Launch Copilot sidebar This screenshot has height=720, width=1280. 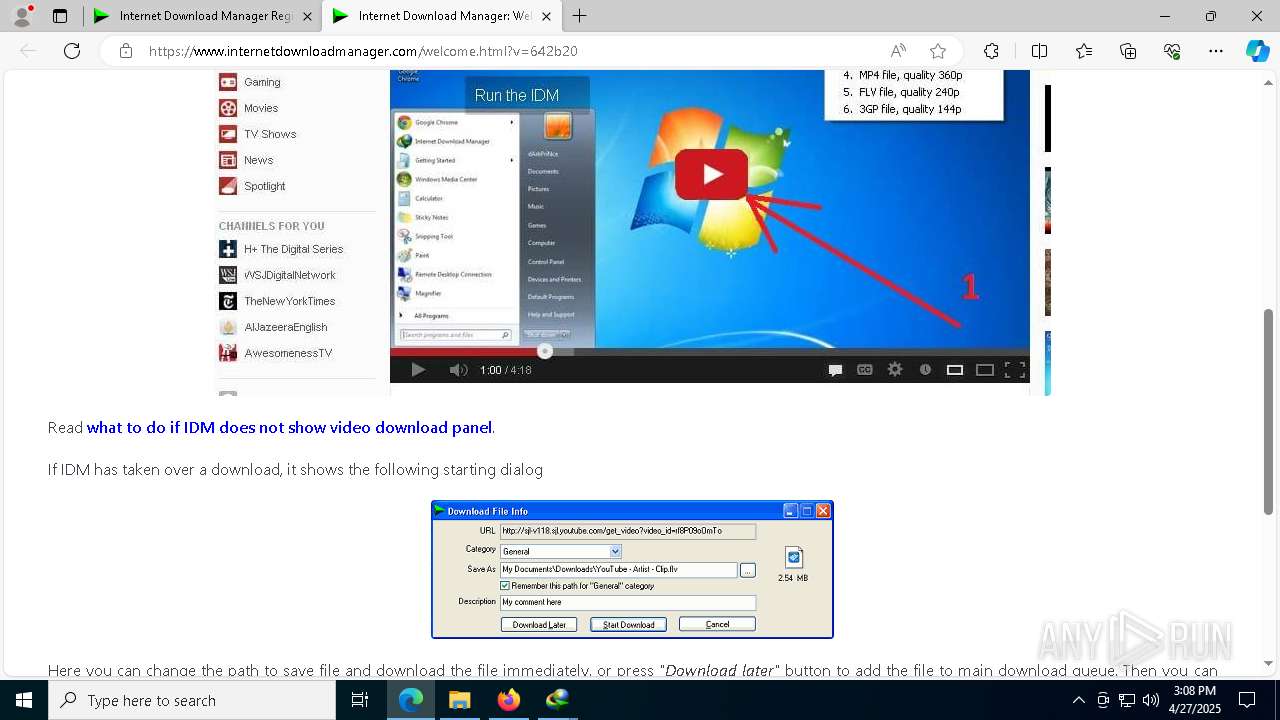[1257, 51]
